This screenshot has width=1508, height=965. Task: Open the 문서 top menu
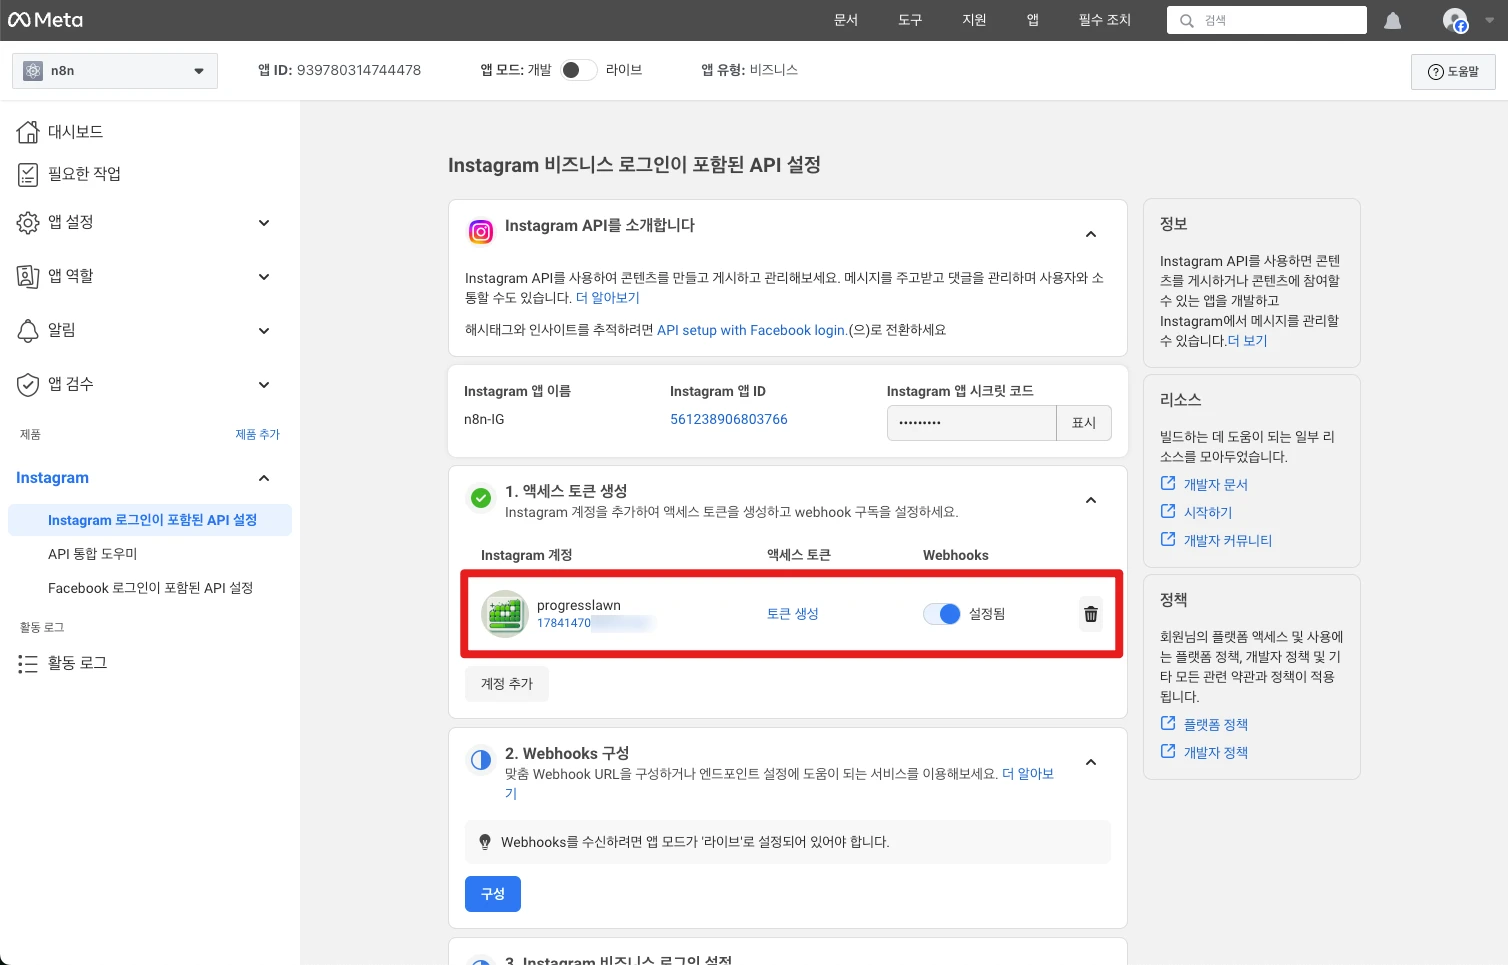pyautogui.click(x=846, y=20)
